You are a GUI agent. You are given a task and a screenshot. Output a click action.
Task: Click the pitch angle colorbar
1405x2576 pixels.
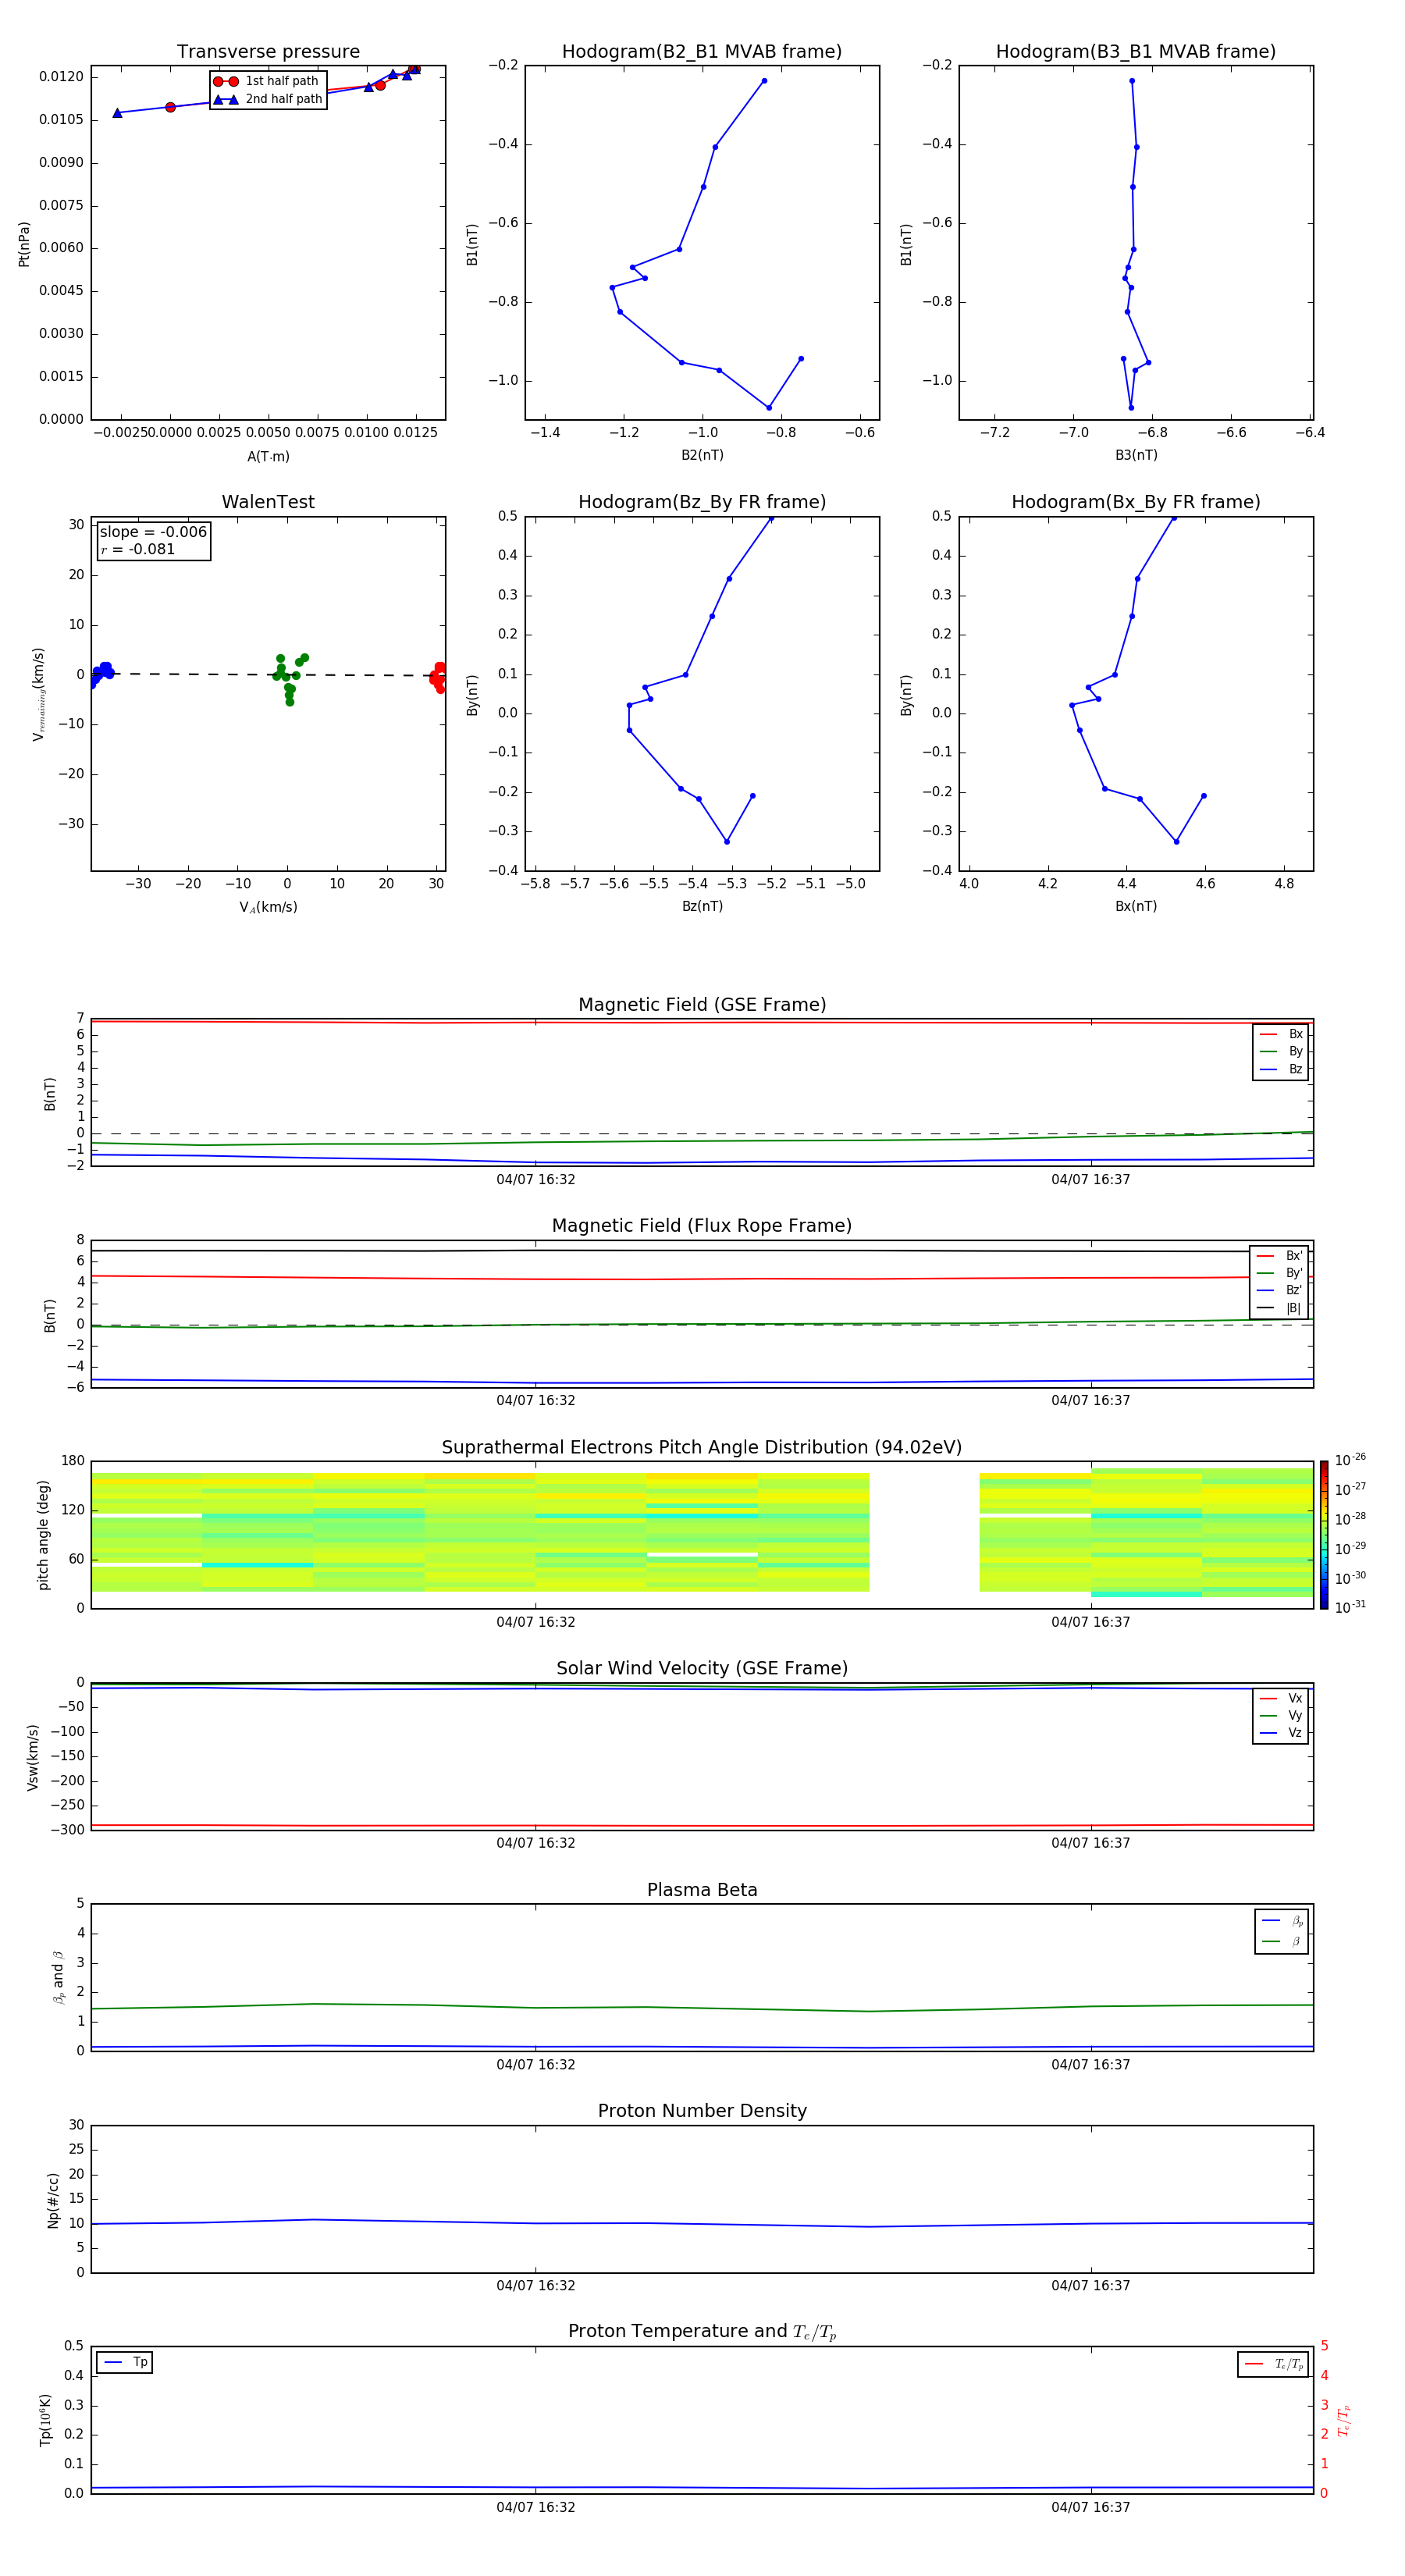pyautogui.click(x=1323, y=1535)
